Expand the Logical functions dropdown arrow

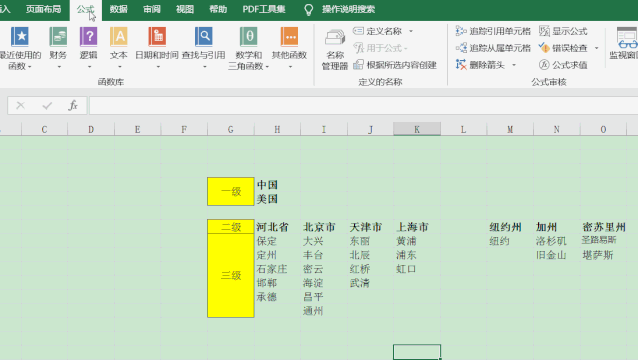pos(89,67)
